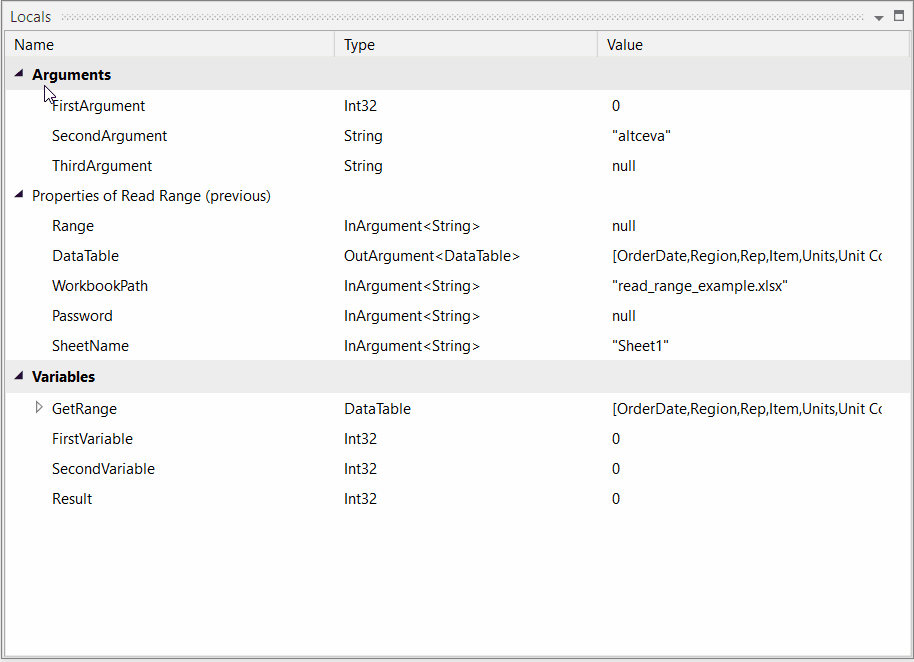Image resolution: width=914 pixels, height=662 pixels.
Task: Select the SheetName property row
Action: pos(458,346)
